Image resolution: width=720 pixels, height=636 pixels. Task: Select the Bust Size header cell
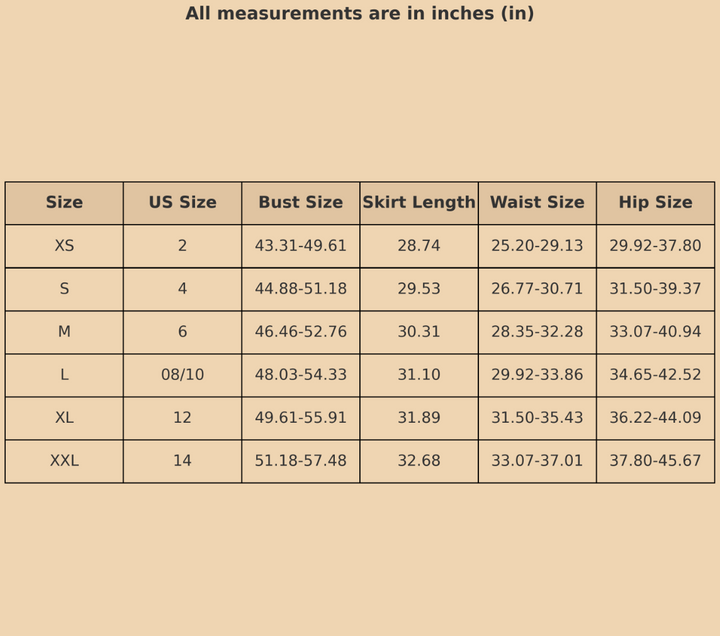click(300, 203)
